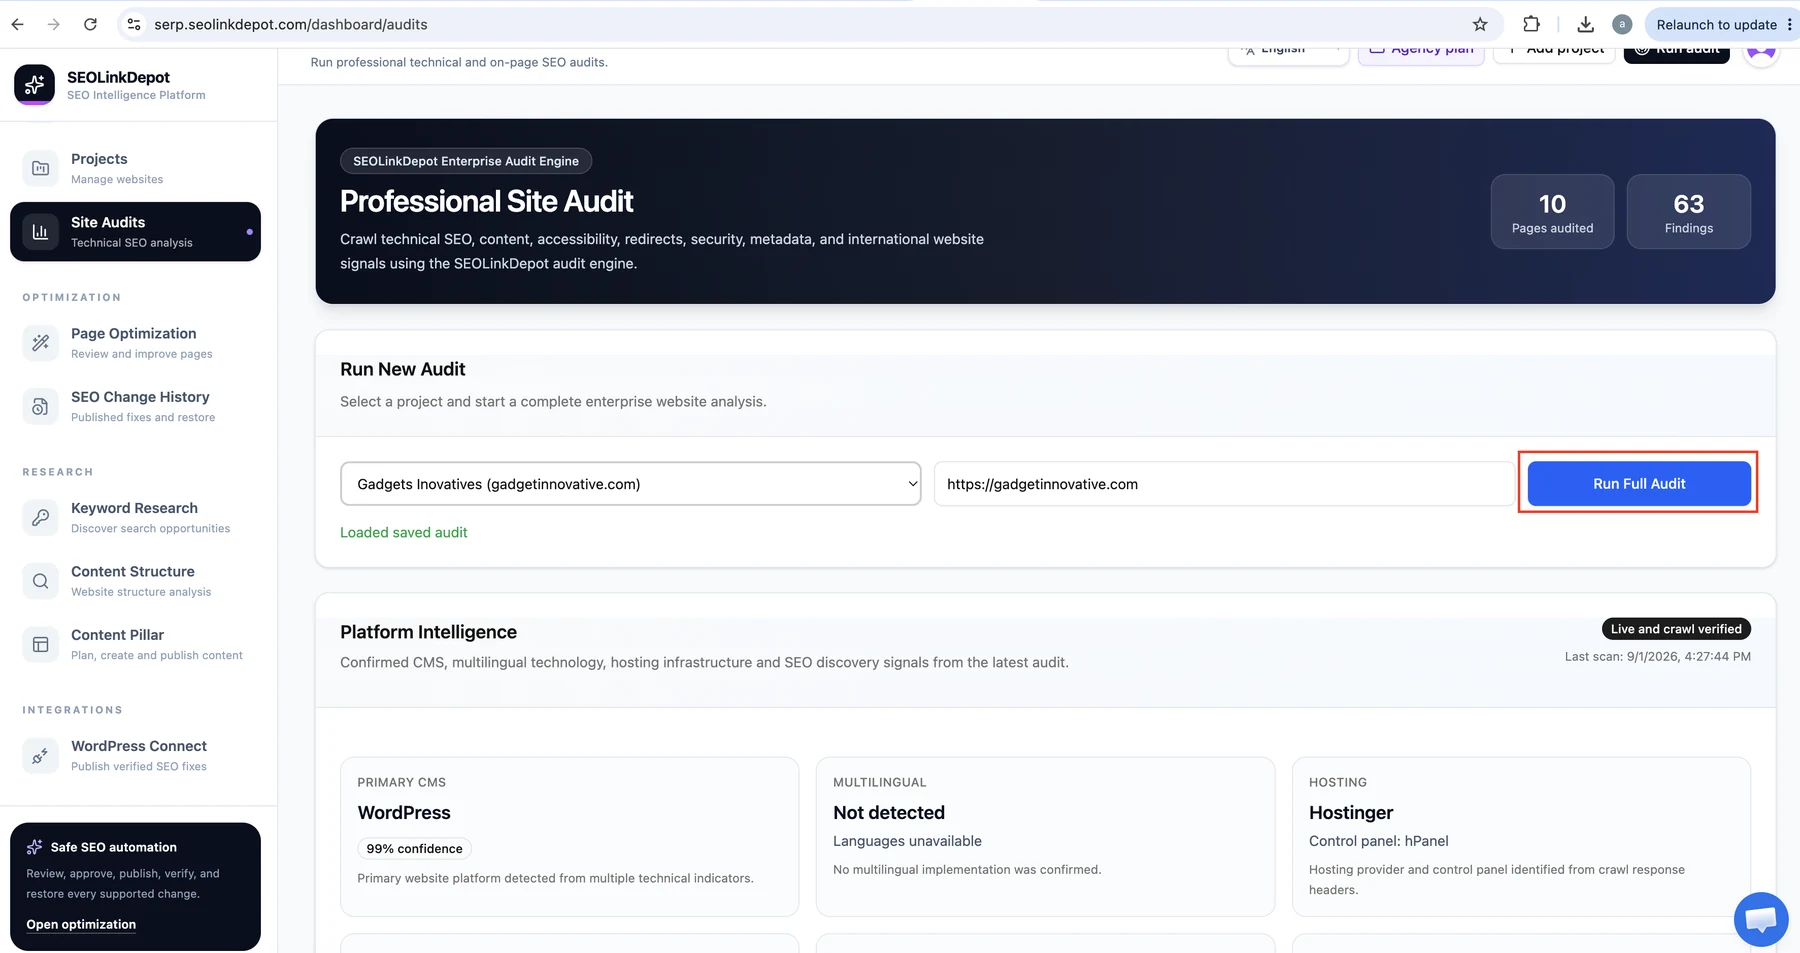Click the SEOLinkDepot Enterprise Audit Engine pill
The image size is (1800, 953).
(x=466, y=161)
